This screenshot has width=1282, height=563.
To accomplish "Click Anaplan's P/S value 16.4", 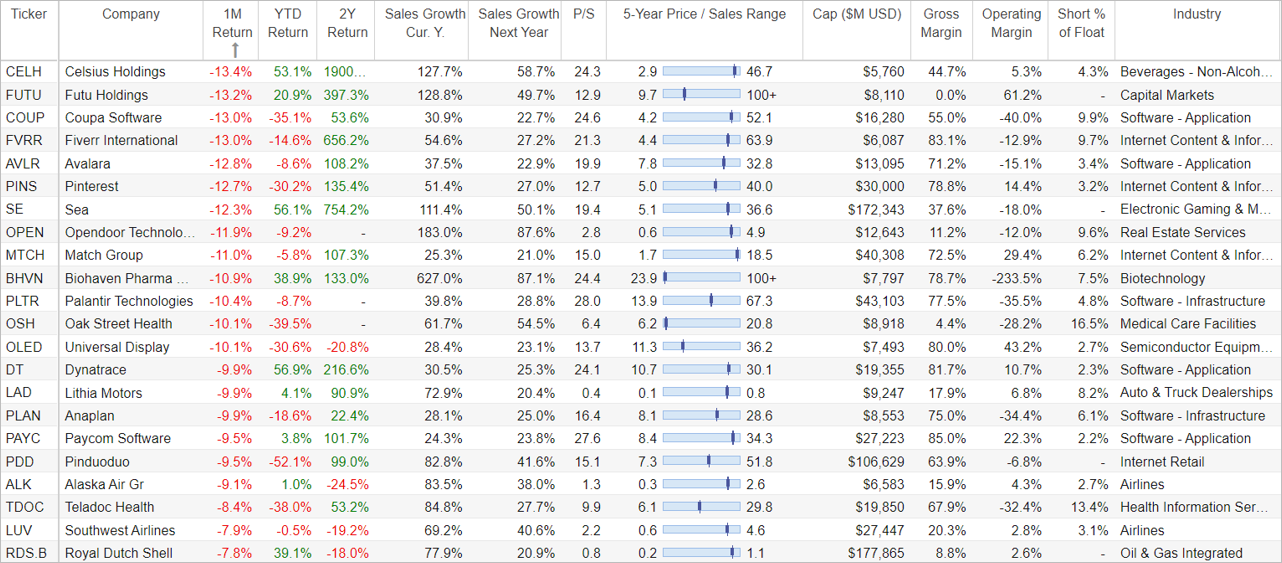I will [586, 416].
